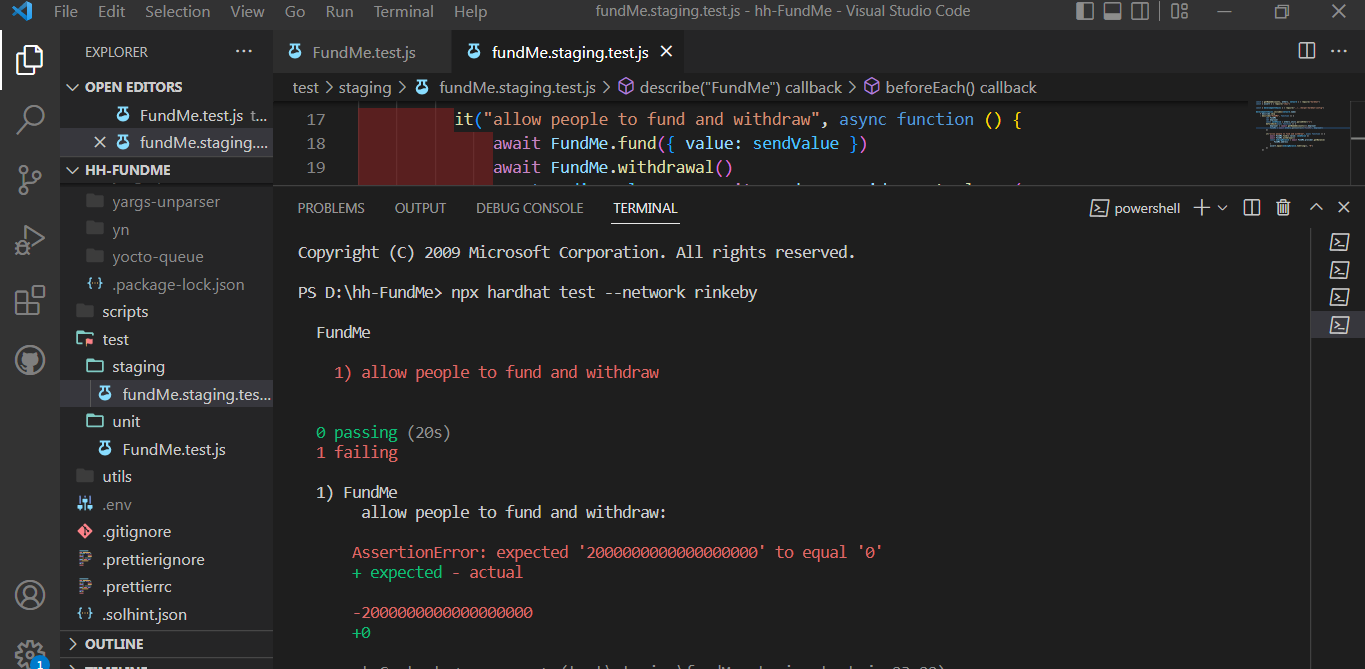The image size is (1365, 669).
Task: Open editor more actions ellipsis
Action: pos(1340,51)
